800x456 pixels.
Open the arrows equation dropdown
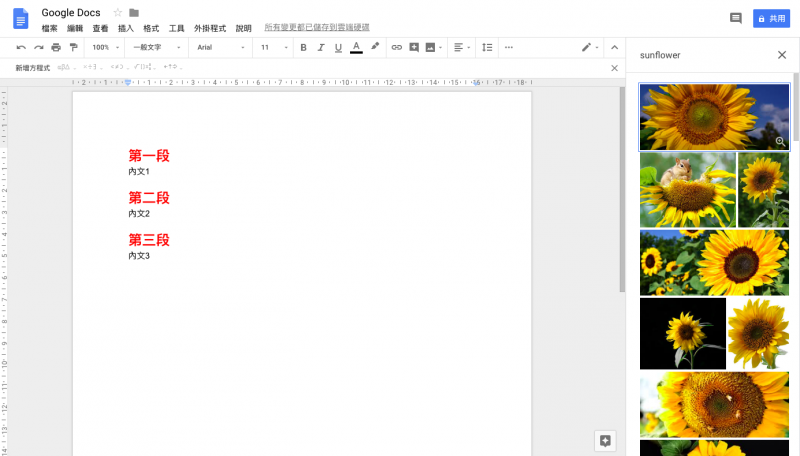click(172, 67)
